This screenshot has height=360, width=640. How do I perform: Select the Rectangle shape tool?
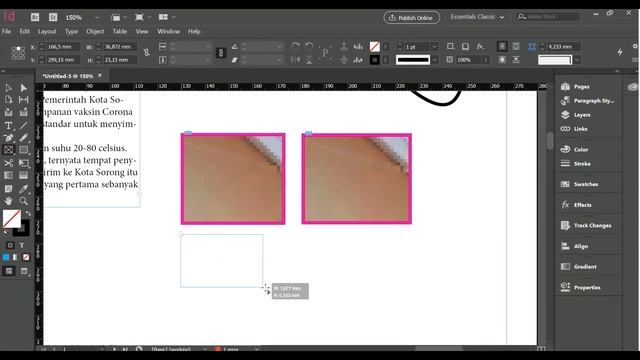pyautogui.click(x=24, y=150)
